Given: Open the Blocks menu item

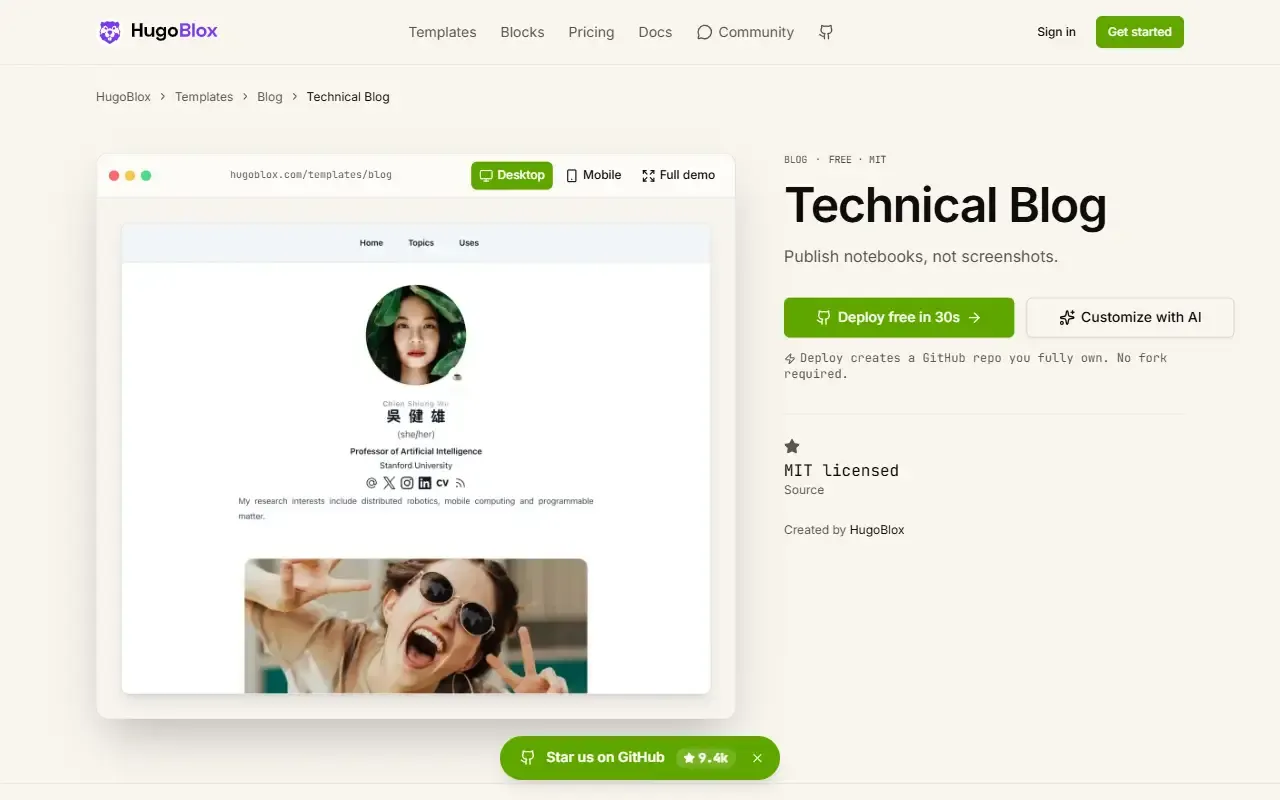Looking at the screenshot, I should [522, 32].
